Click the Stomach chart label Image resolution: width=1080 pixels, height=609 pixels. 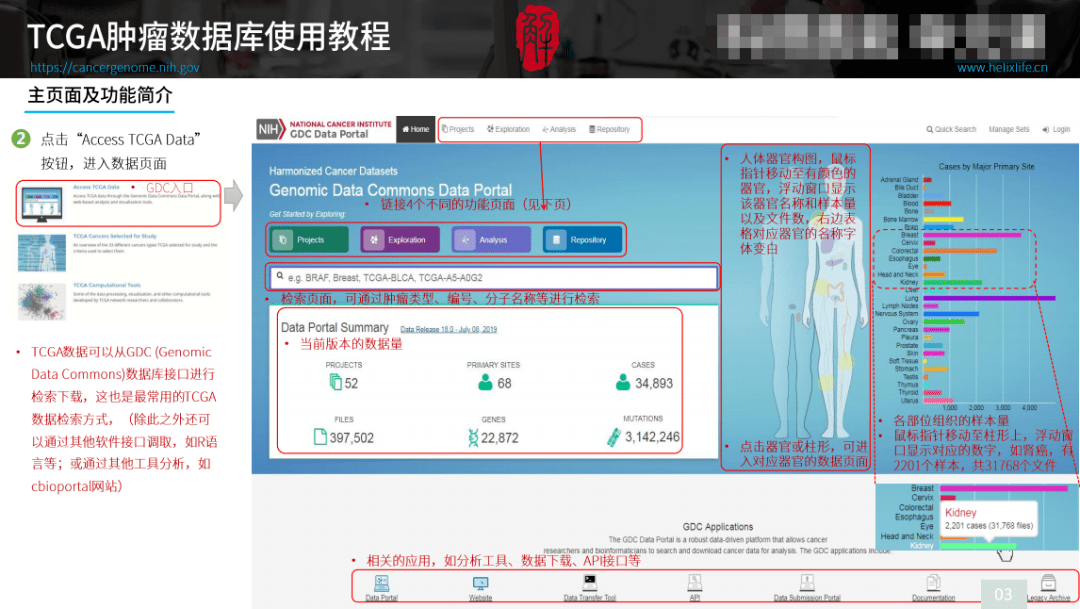tap(906, 369)
